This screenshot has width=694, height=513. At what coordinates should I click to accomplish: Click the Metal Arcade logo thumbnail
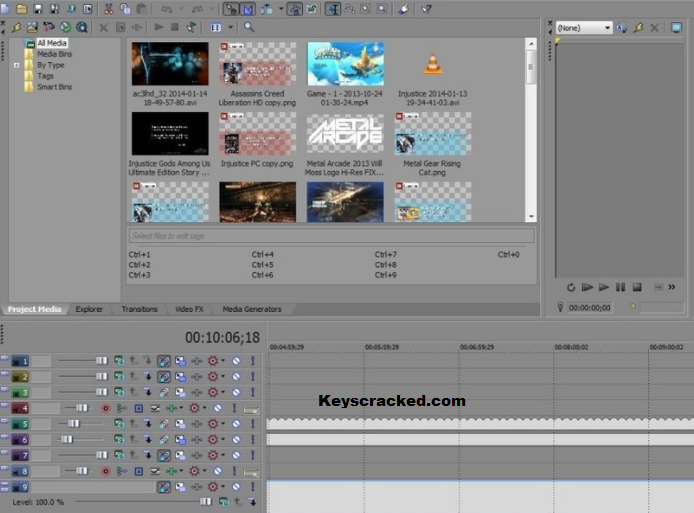345,133
